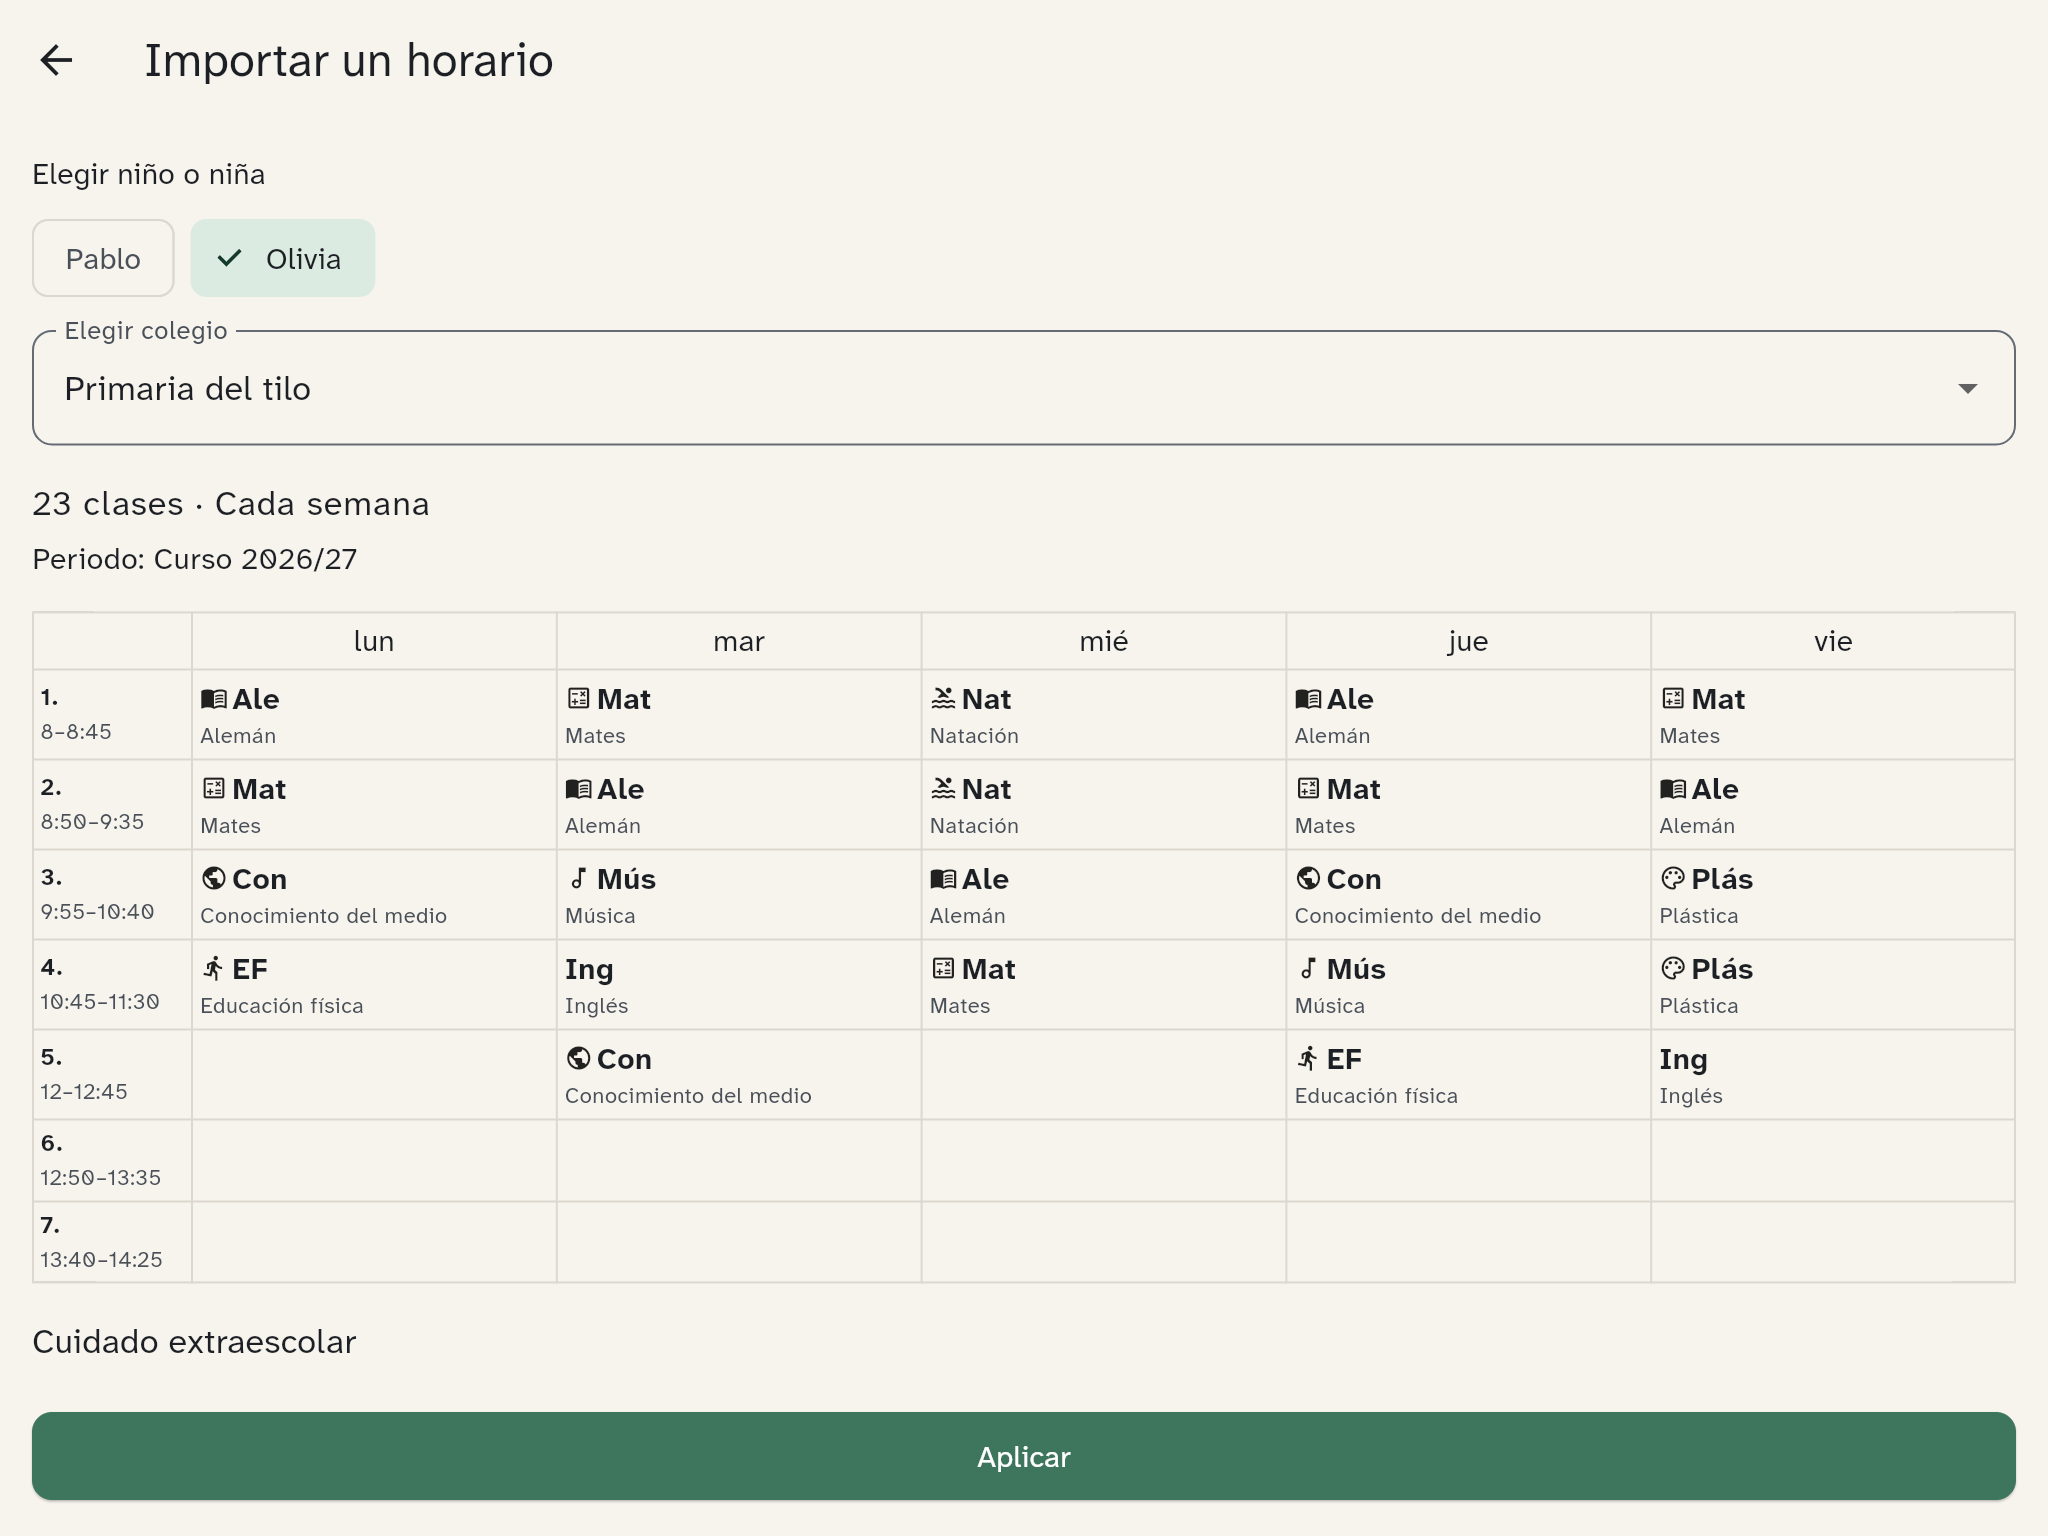Click the music note icon for Tuesday Música
This screenshot has width=2048, height=1536.
click(x=578, y=879)
